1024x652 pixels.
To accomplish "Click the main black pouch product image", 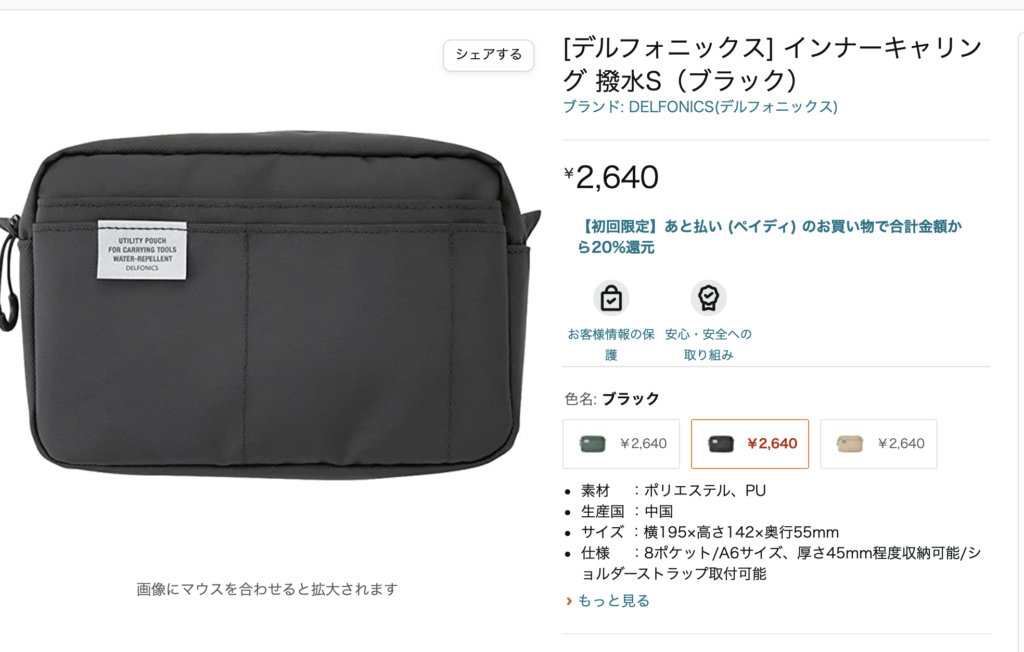I will [x=269, y=304].
